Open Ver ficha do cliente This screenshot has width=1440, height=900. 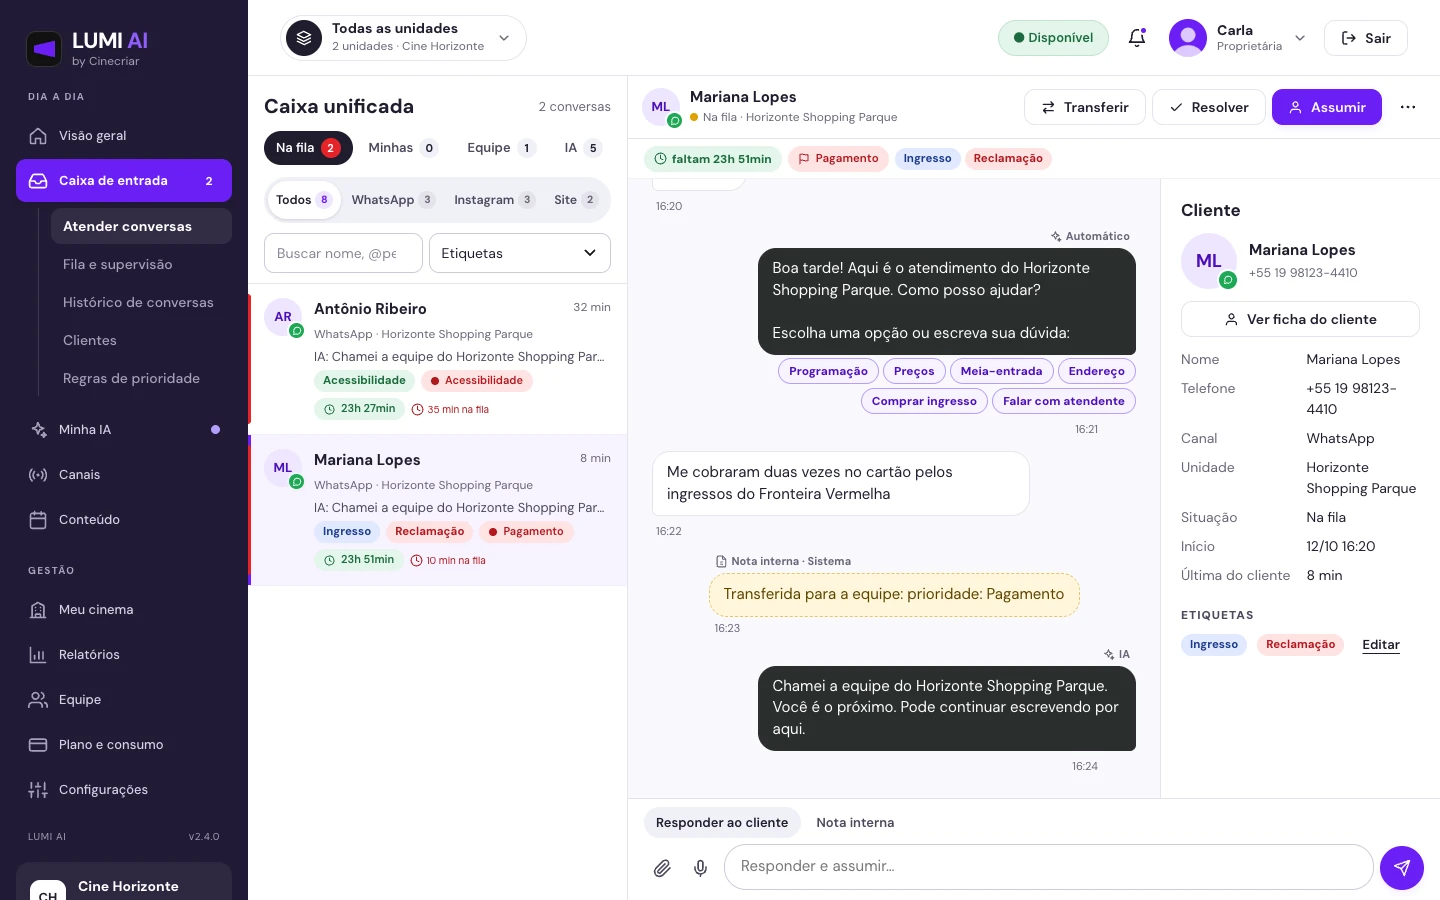[x=1300, y=319]
